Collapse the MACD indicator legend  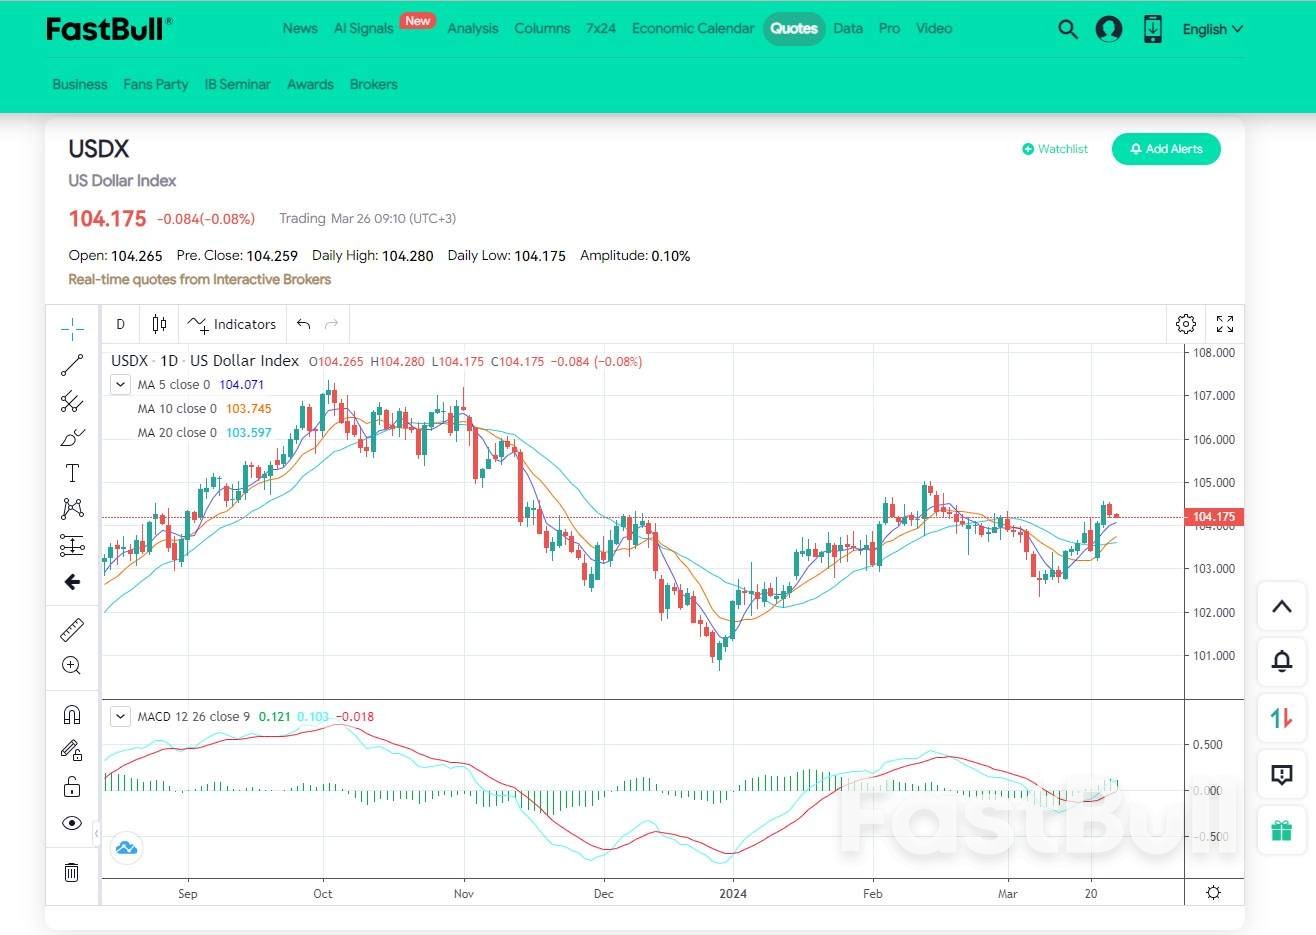(120, 717)
